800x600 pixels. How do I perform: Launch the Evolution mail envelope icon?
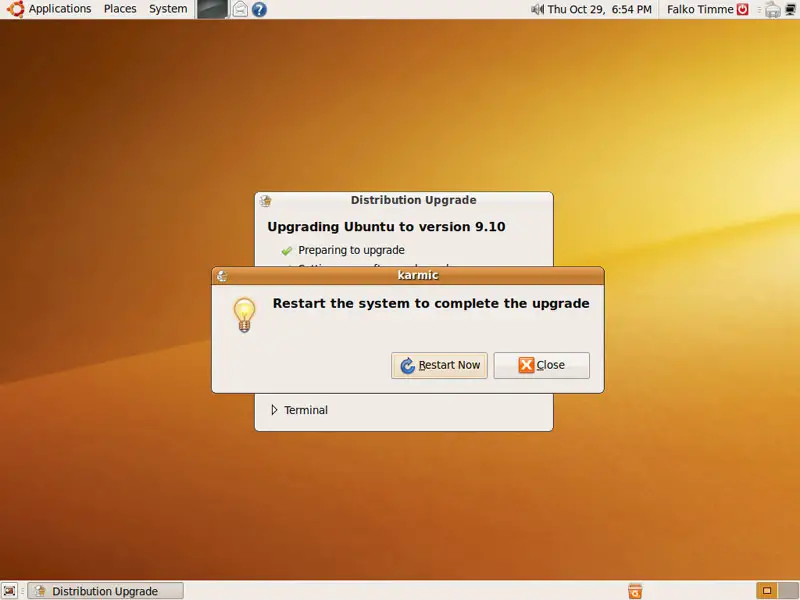(x=240, y=9)
